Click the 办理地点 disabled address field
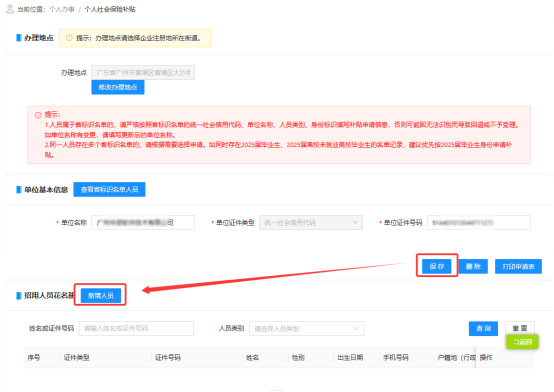This screenshot has width=554, height=392. 143,72
